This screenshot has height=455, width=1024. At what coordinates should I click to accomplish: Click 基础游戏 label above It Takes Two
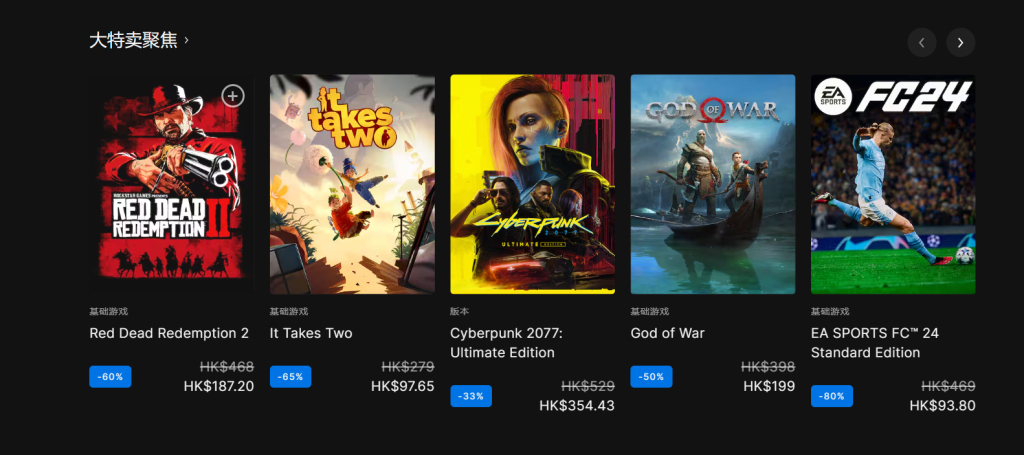click(x=289, y=311)
